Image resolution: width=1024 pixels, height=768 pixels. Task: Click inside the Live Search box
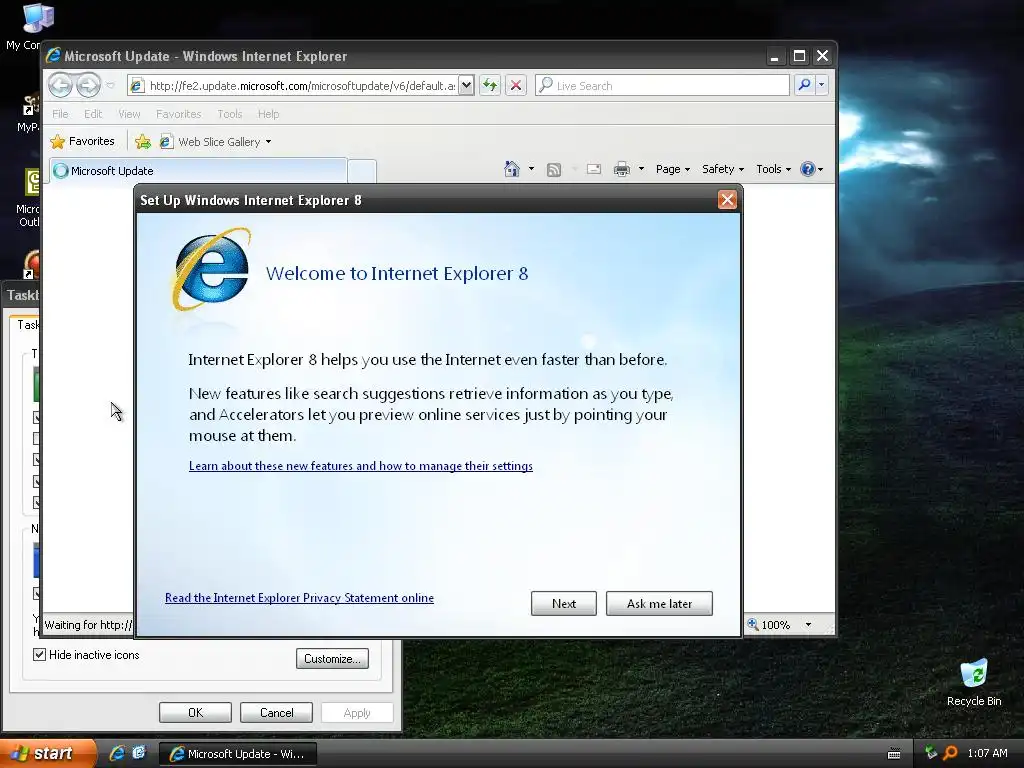(x=662, y=86)
